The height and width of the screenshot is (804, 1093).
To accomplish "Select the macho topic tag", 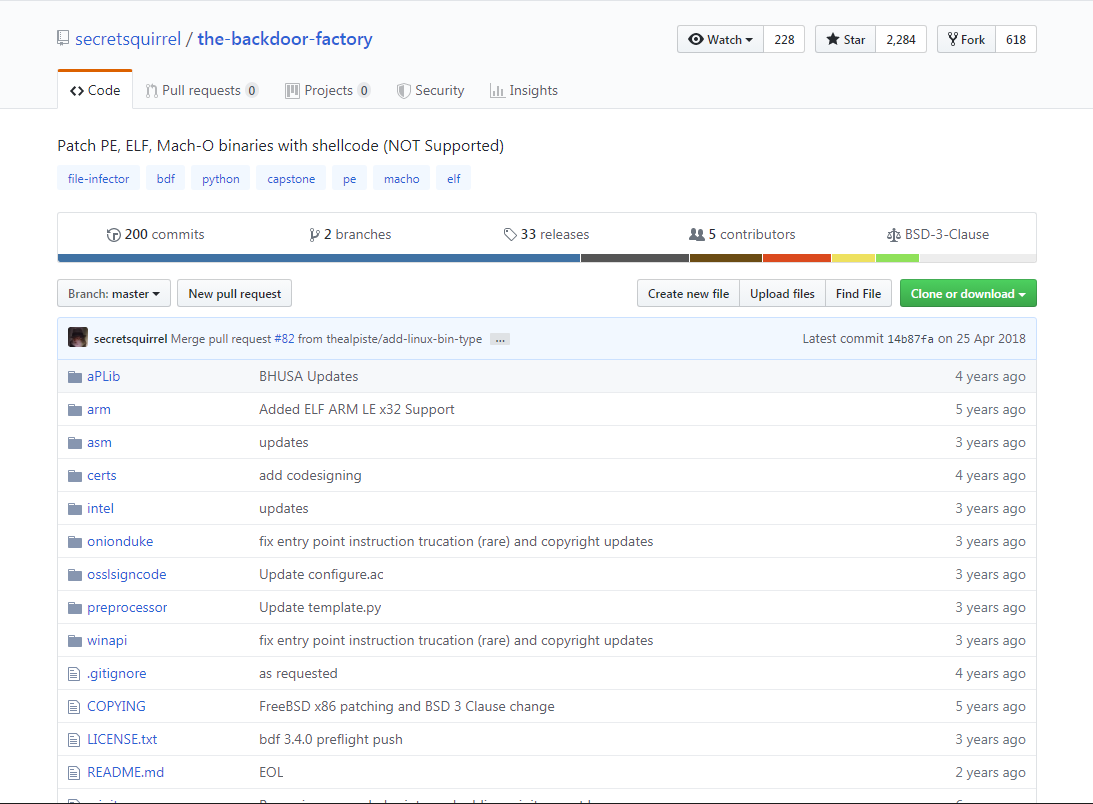I will [402, 179].
